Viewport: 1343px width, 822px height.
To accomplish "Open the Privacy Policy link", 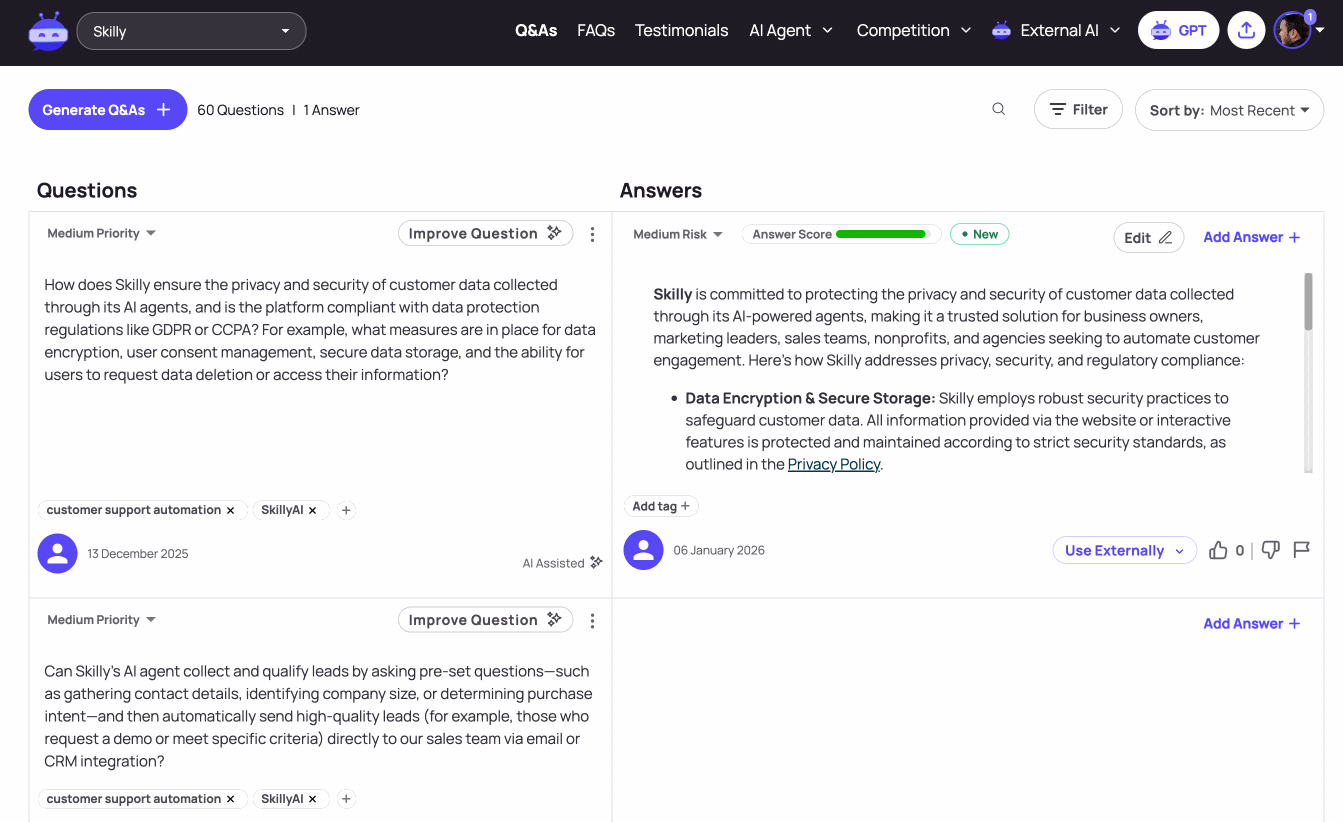I will [x=834, y=464].
